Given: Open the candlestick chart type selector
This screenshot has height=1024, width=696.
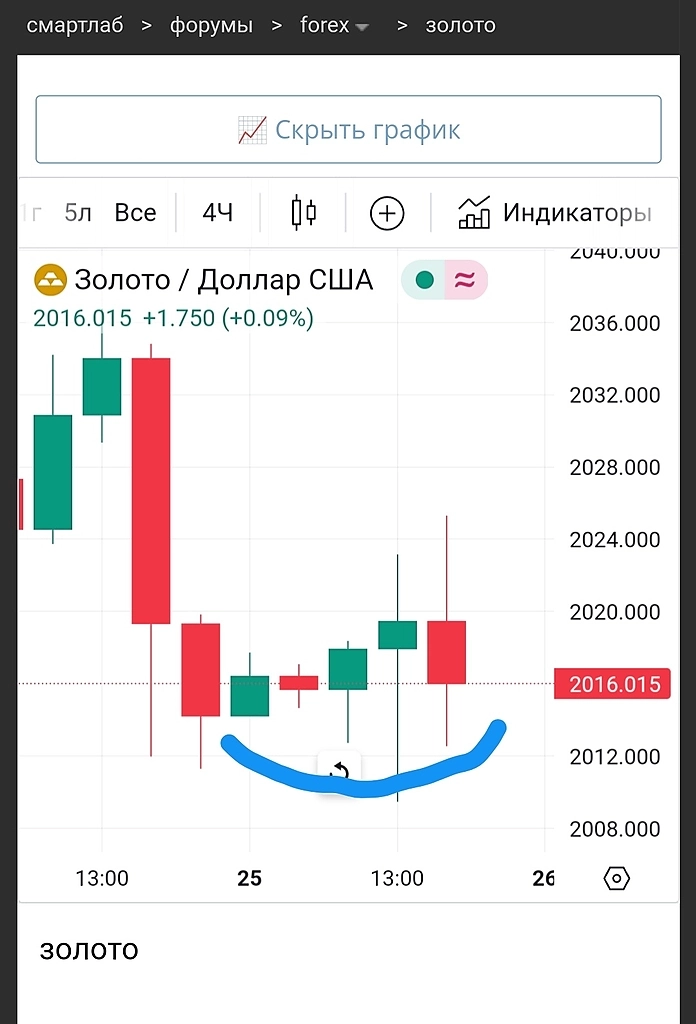Looking at the screenshot, I should [x=304, y=212].
